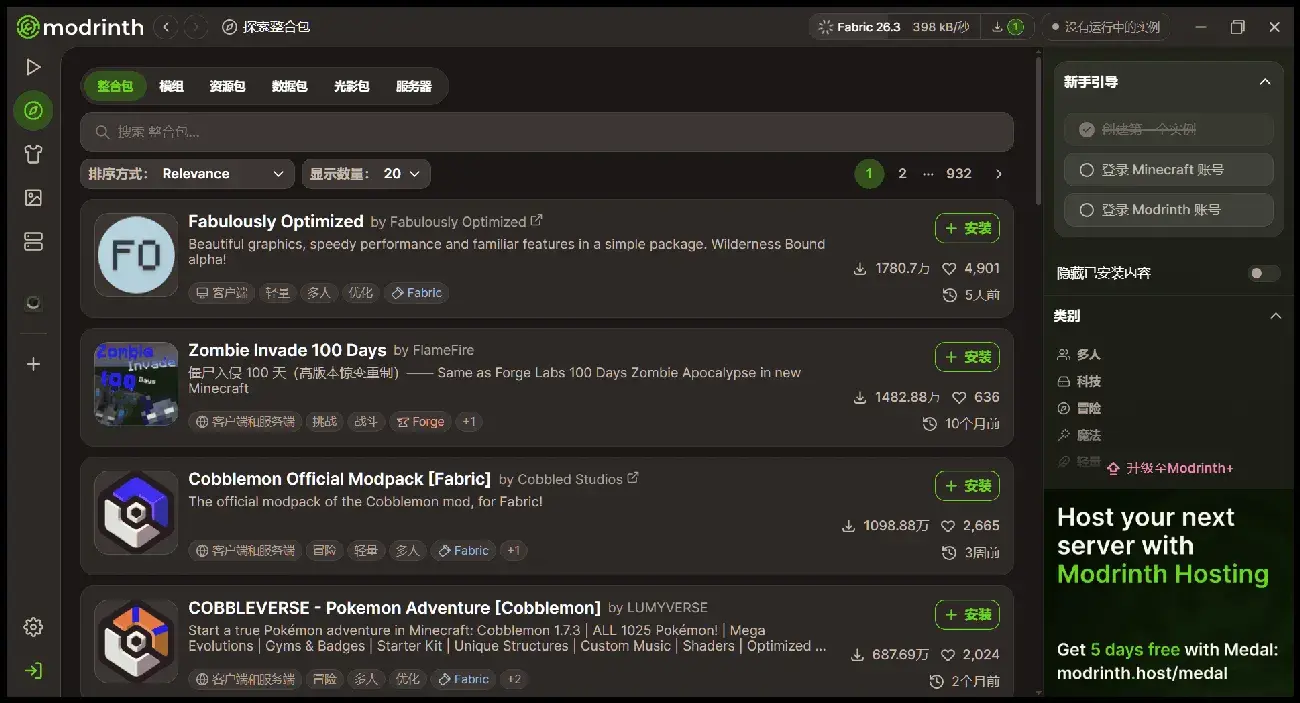Open the stacked server icon in the sidebar
This screenshot has width=1300, height=703.
click(x=33, y=241)
